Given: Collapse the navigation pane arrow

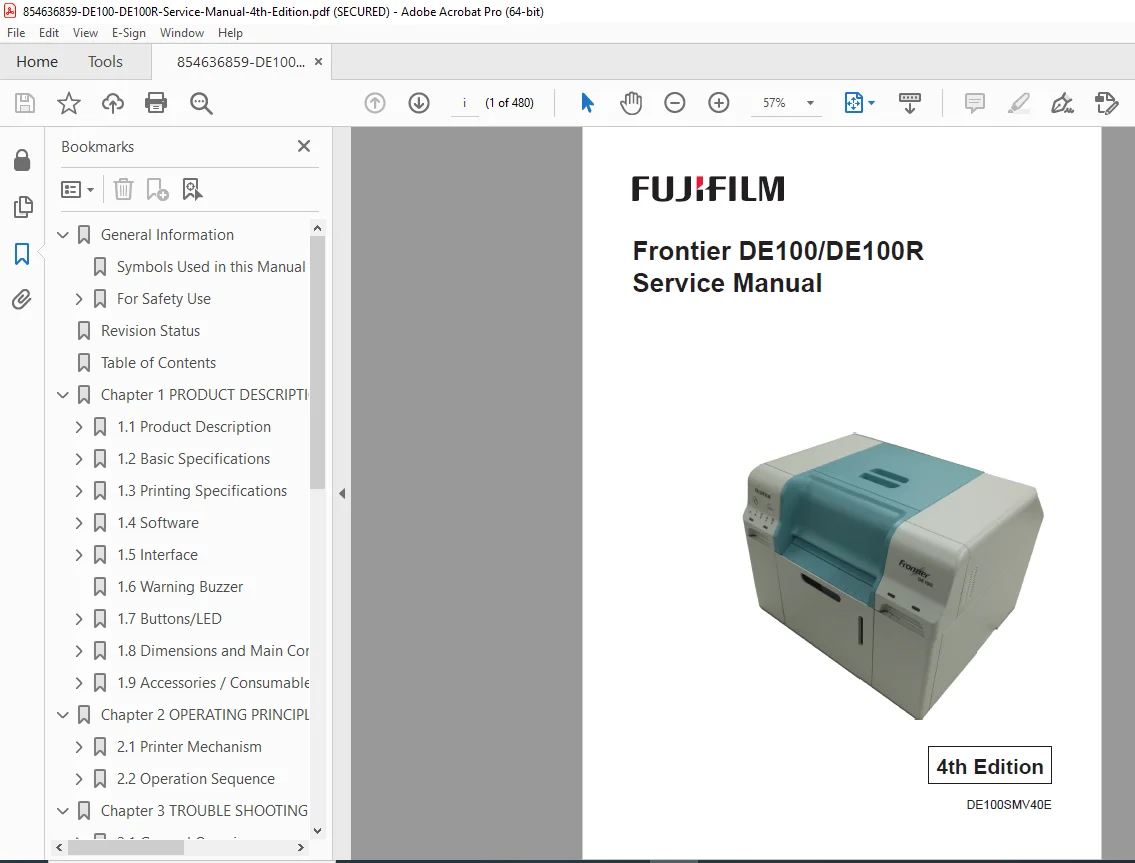Looking at the screenshot, I should [342, 494].
